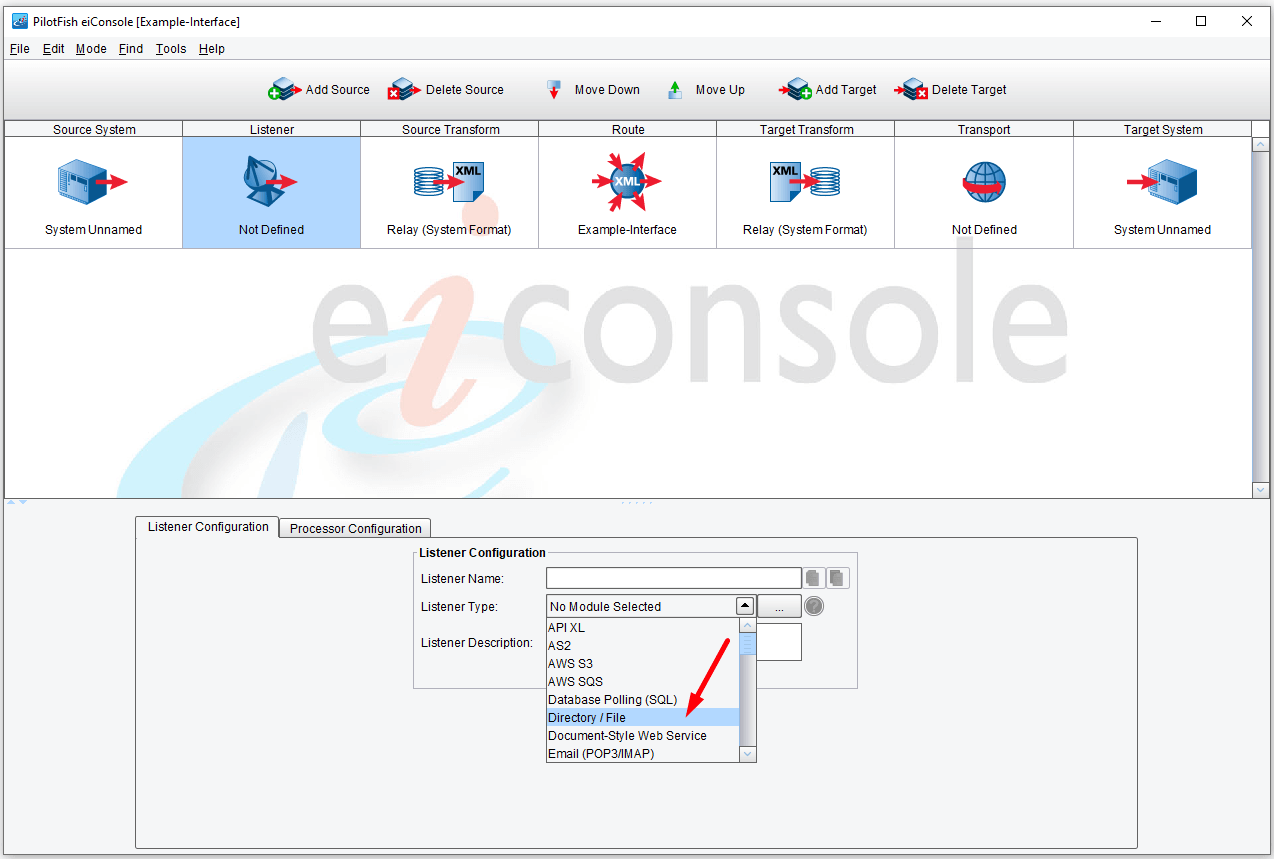Click the Add Target toolbar icon
Viewport: 1274px width, 859px height.
point(795,90)
